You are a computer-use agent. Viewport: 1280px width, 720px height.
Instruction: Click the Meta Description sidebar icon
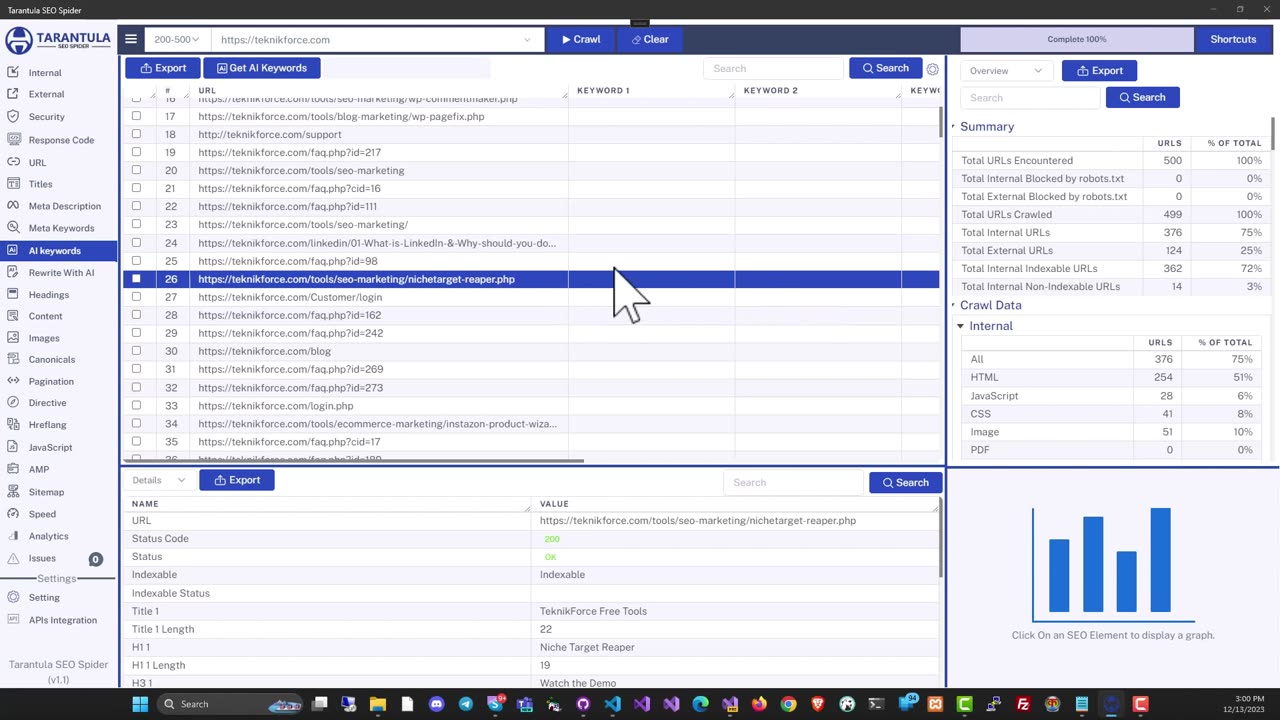click(13, 206)
